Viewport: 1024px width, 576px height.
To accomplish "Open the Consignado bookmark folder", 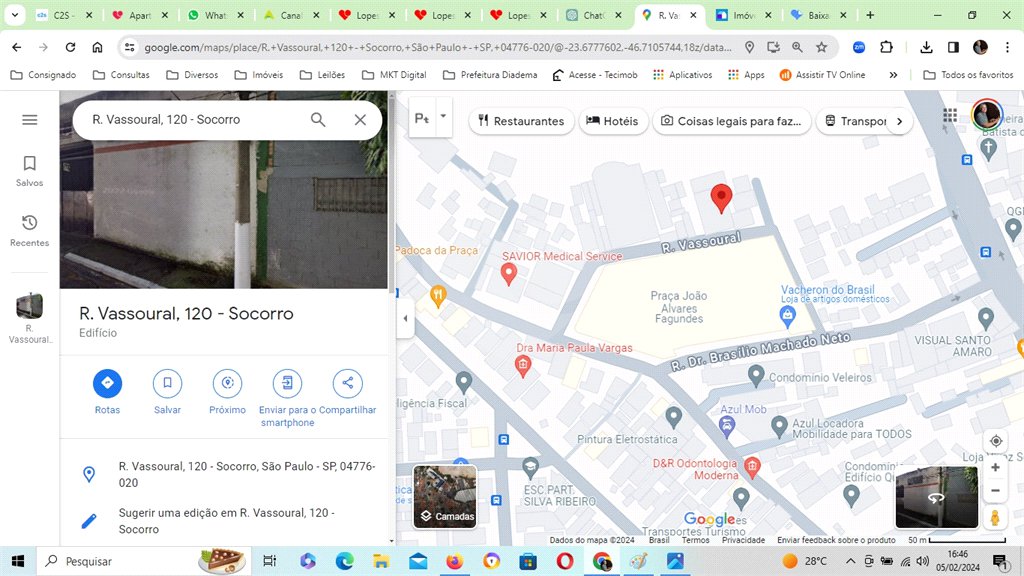I will coord(43,75).
